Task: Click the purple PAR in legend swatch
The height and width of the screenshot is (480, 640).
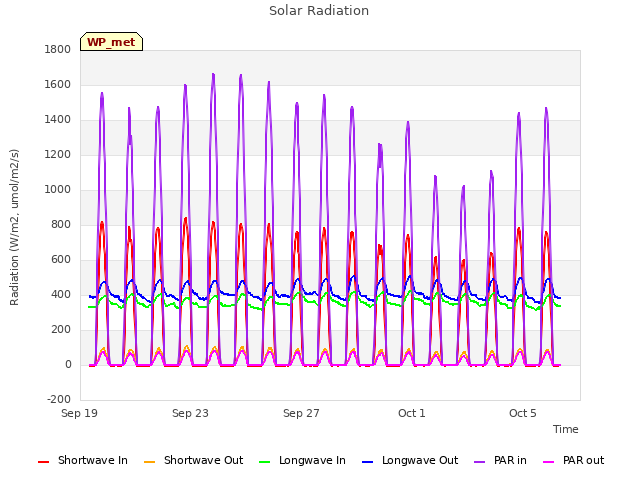Action: click(x=480, y=462)
